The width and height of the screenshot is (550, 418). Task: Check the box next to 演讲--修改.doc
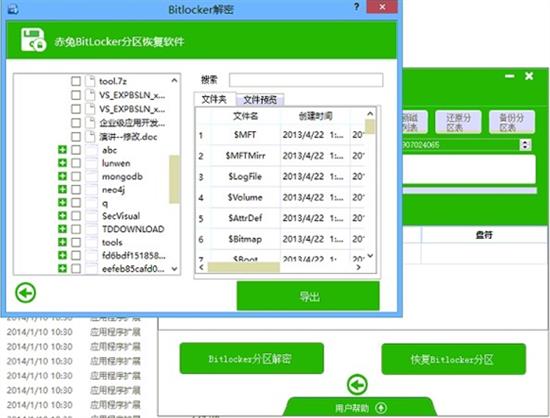tap(76, 136)
